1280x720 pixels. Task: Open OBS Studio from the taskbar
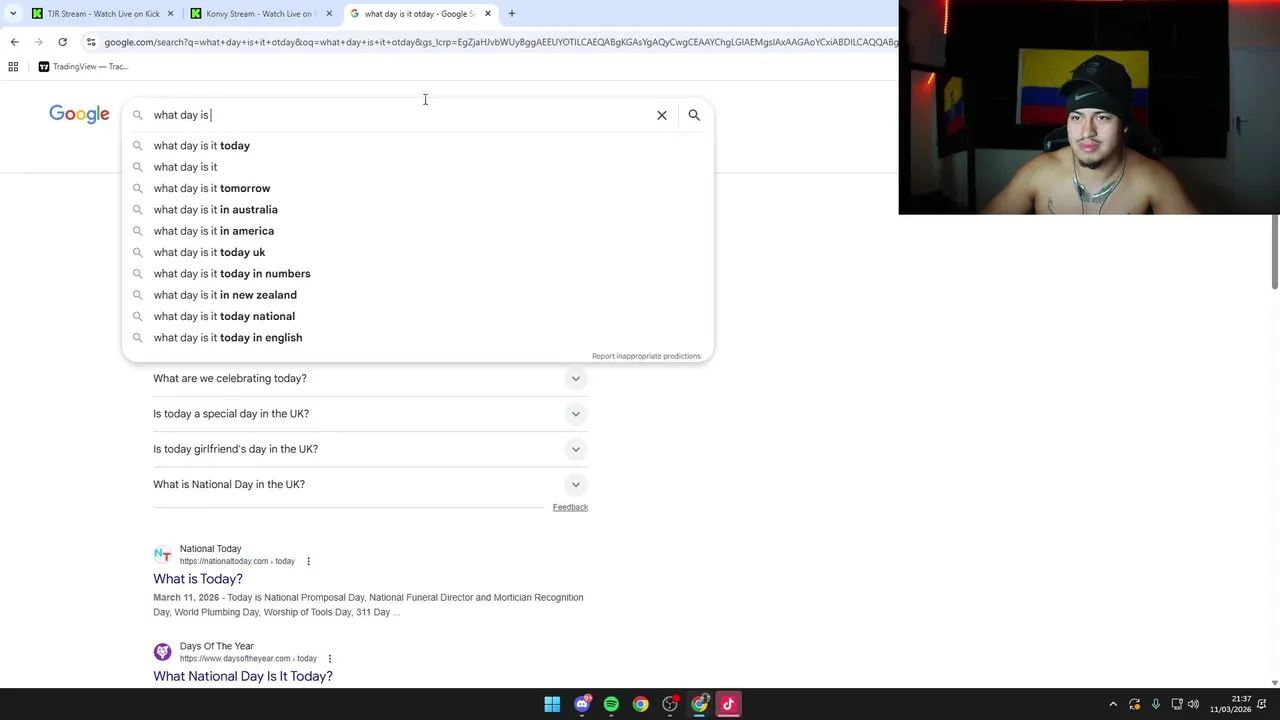click(670, 704)
